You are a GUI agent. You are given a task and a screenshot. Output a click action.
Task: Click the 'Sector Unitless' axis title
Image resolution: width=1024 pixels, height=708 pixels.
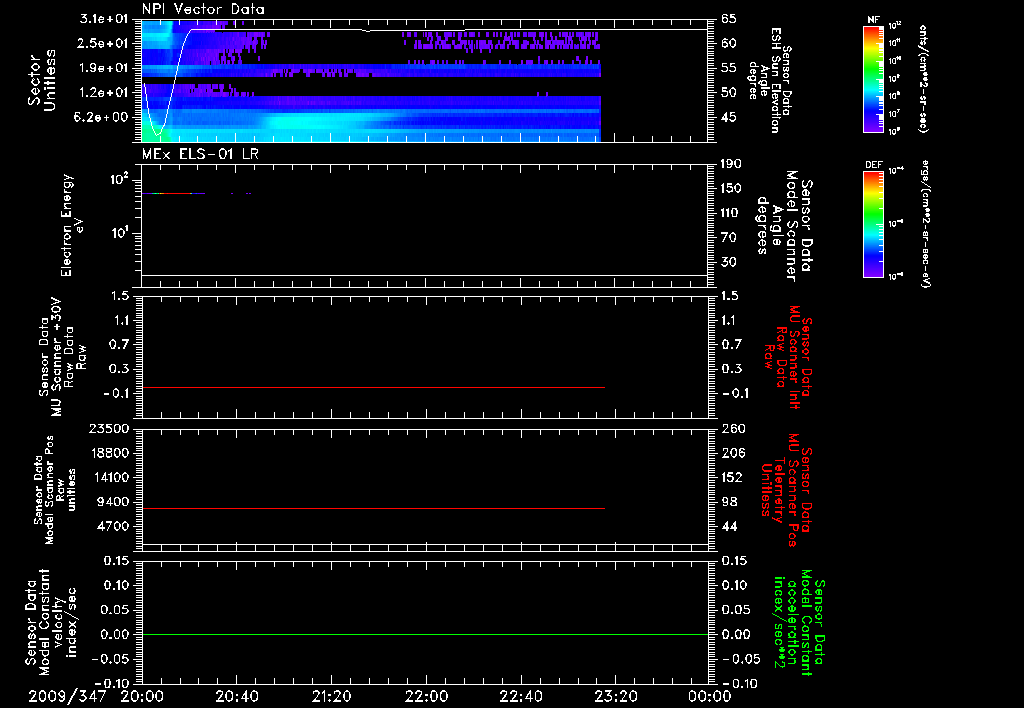[x=42, y=80]
